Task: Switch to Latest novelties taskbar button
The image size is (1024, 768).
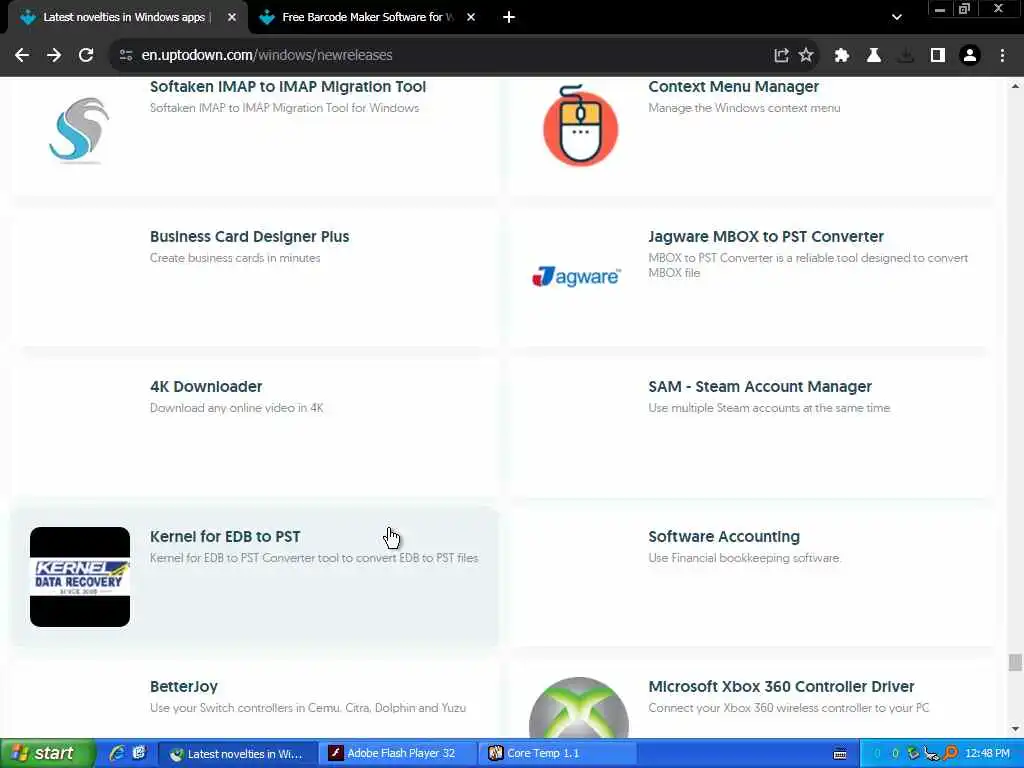Action: point(238,754)
